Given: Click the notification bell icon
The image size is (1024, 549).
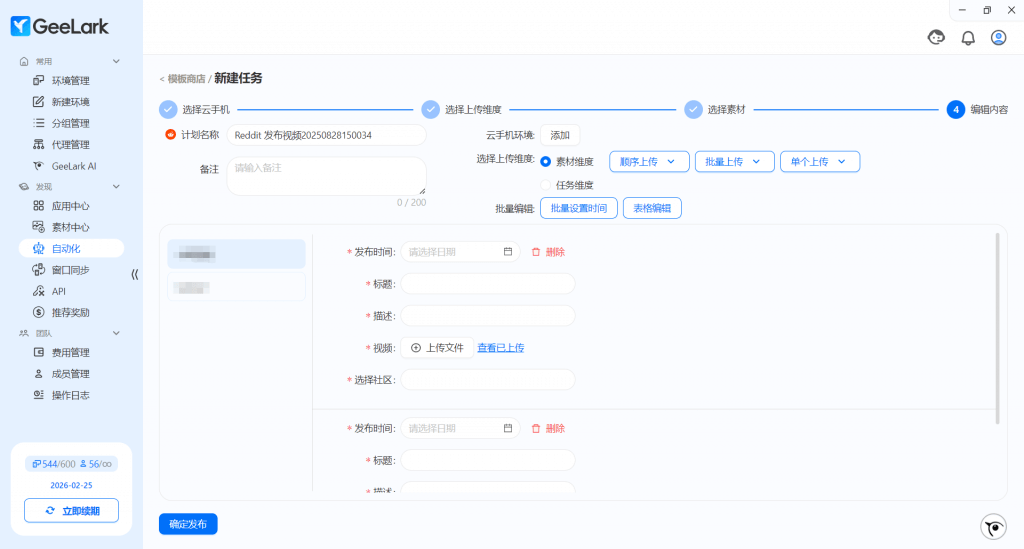Looking at the screenshot, I should pos(967,38).
